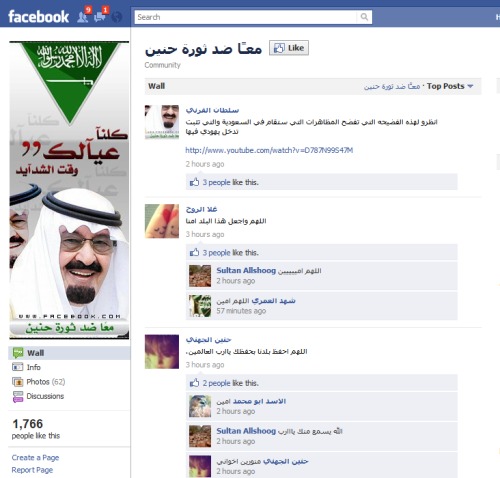Click the search magnifier icon
500x478 pixels.
(364, 17)
